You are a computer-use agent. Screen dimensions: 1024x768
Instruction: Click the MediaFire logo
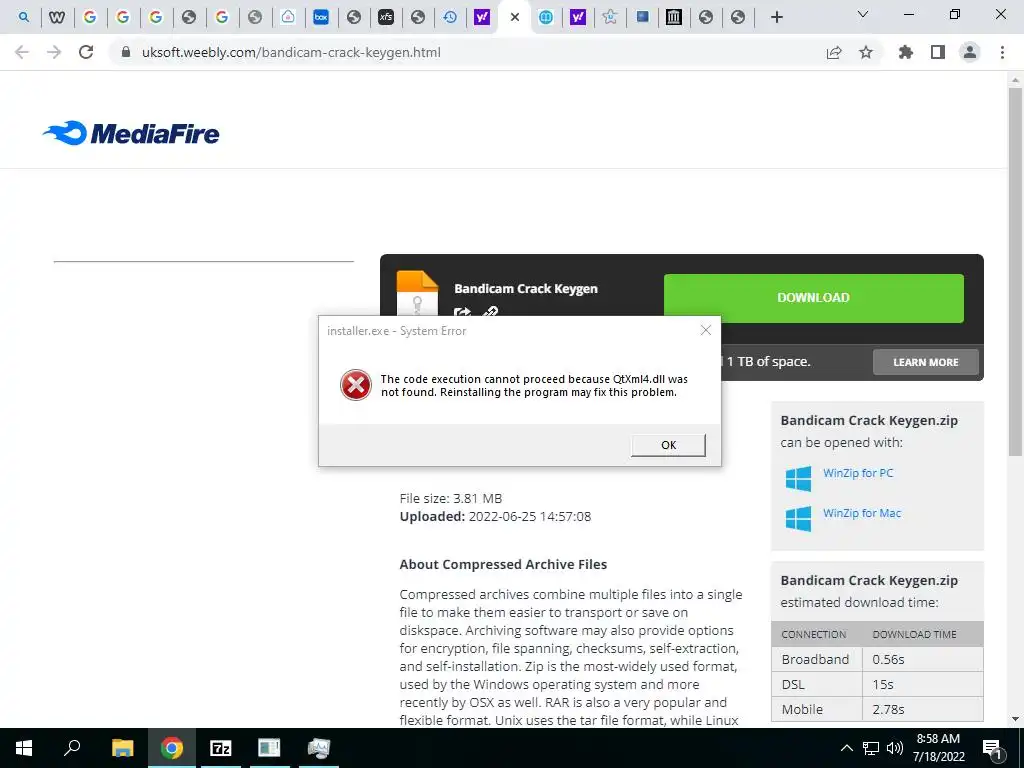[131, 133]
